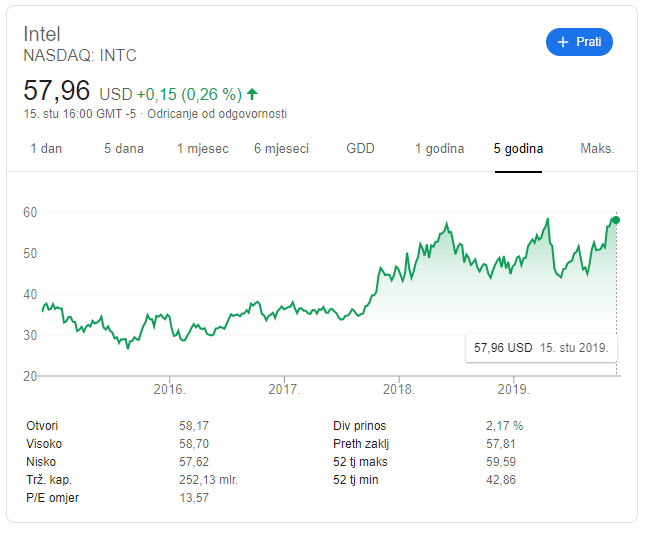Click the Div prinos value 2,17 %

pyautogui.click(x=504, y=426)
